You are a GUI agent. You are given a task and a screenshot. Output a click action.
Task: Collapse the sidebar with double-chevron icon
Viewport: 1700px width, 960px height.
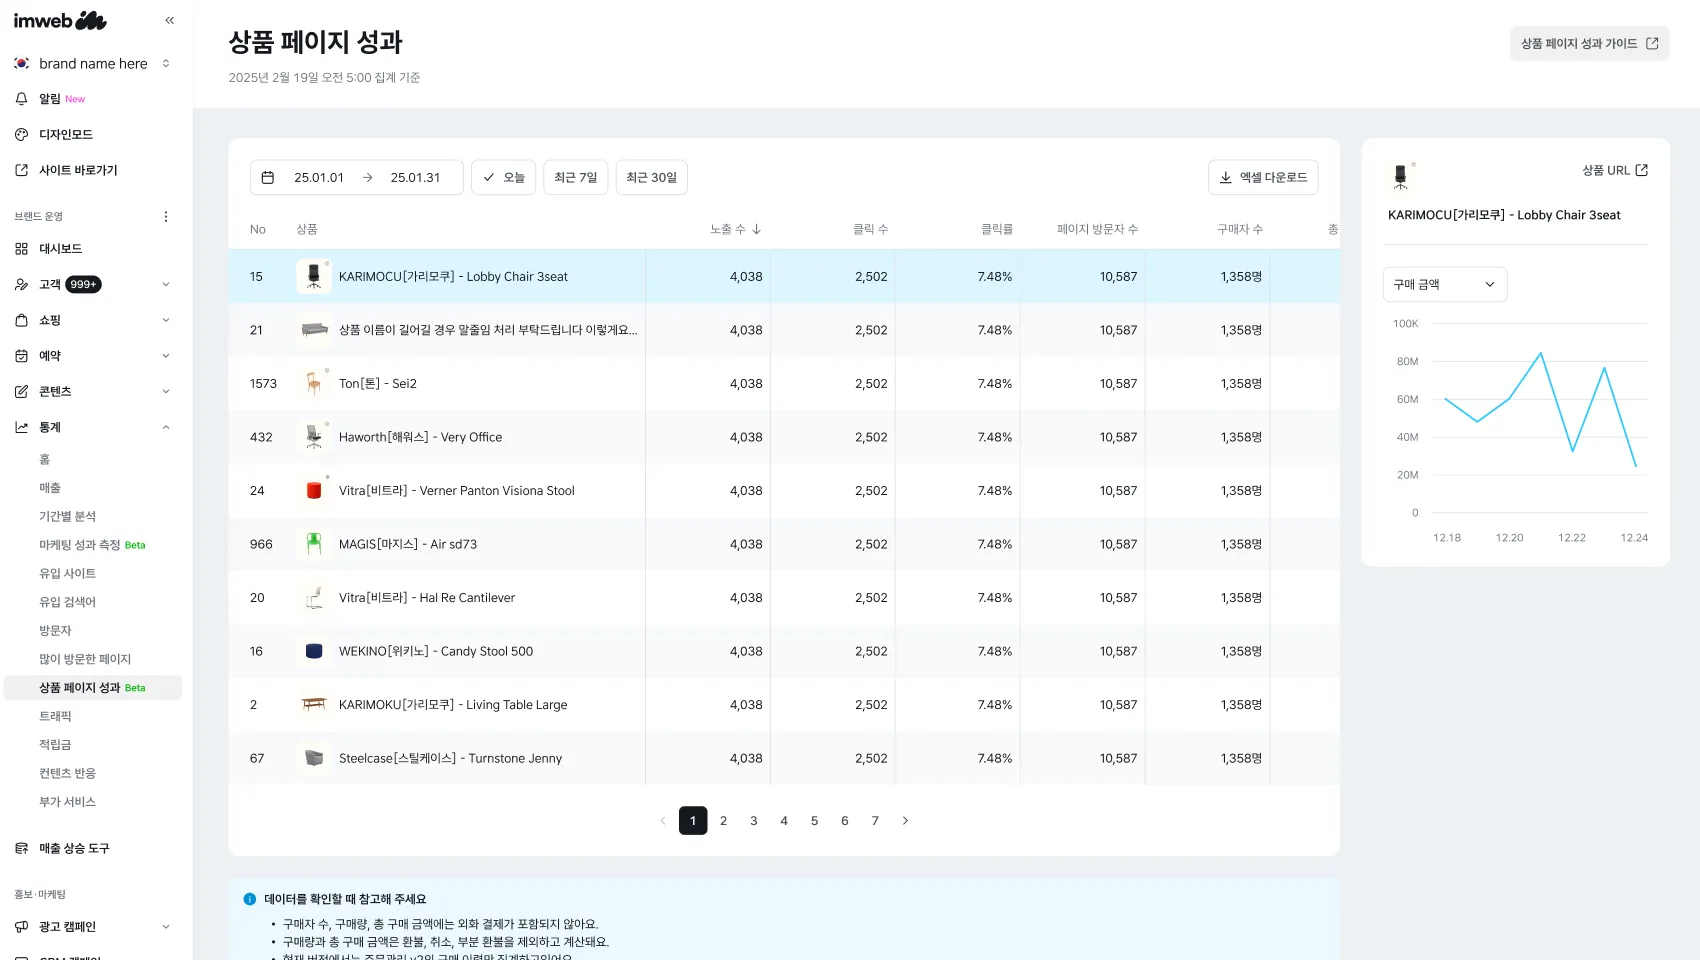(x=169, y=20)
